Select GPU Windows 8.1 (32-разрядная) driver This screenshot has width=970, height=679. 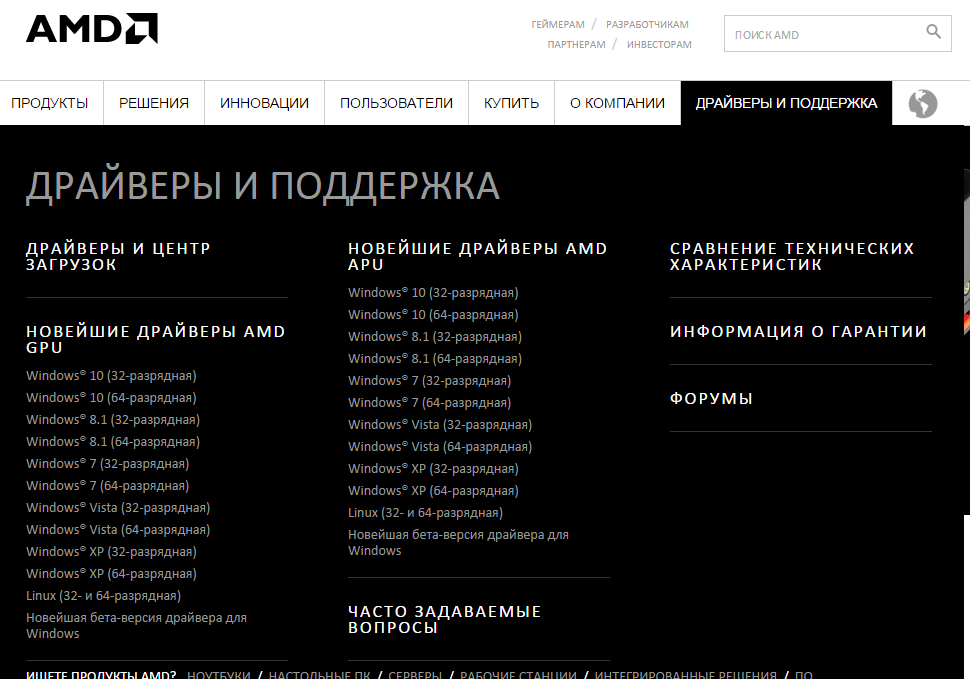tap(113, 420)
